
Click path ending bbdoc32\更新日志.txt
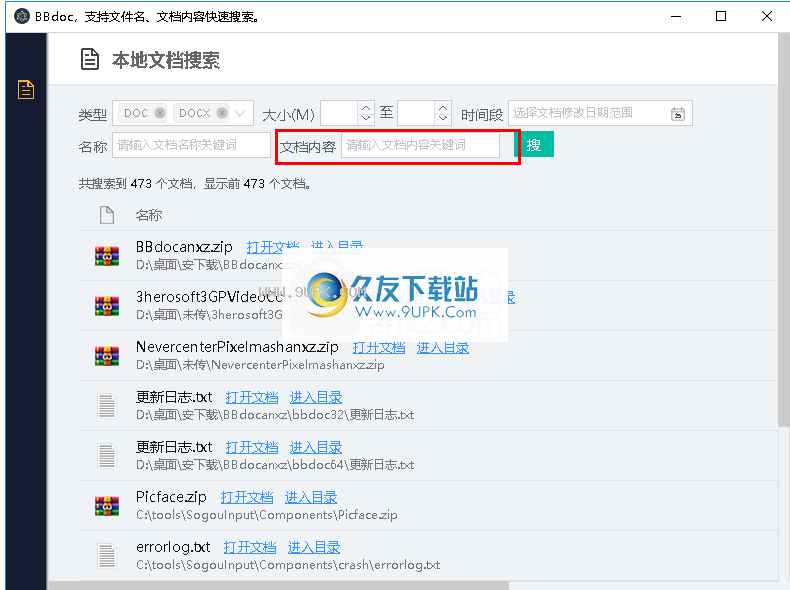275,415
